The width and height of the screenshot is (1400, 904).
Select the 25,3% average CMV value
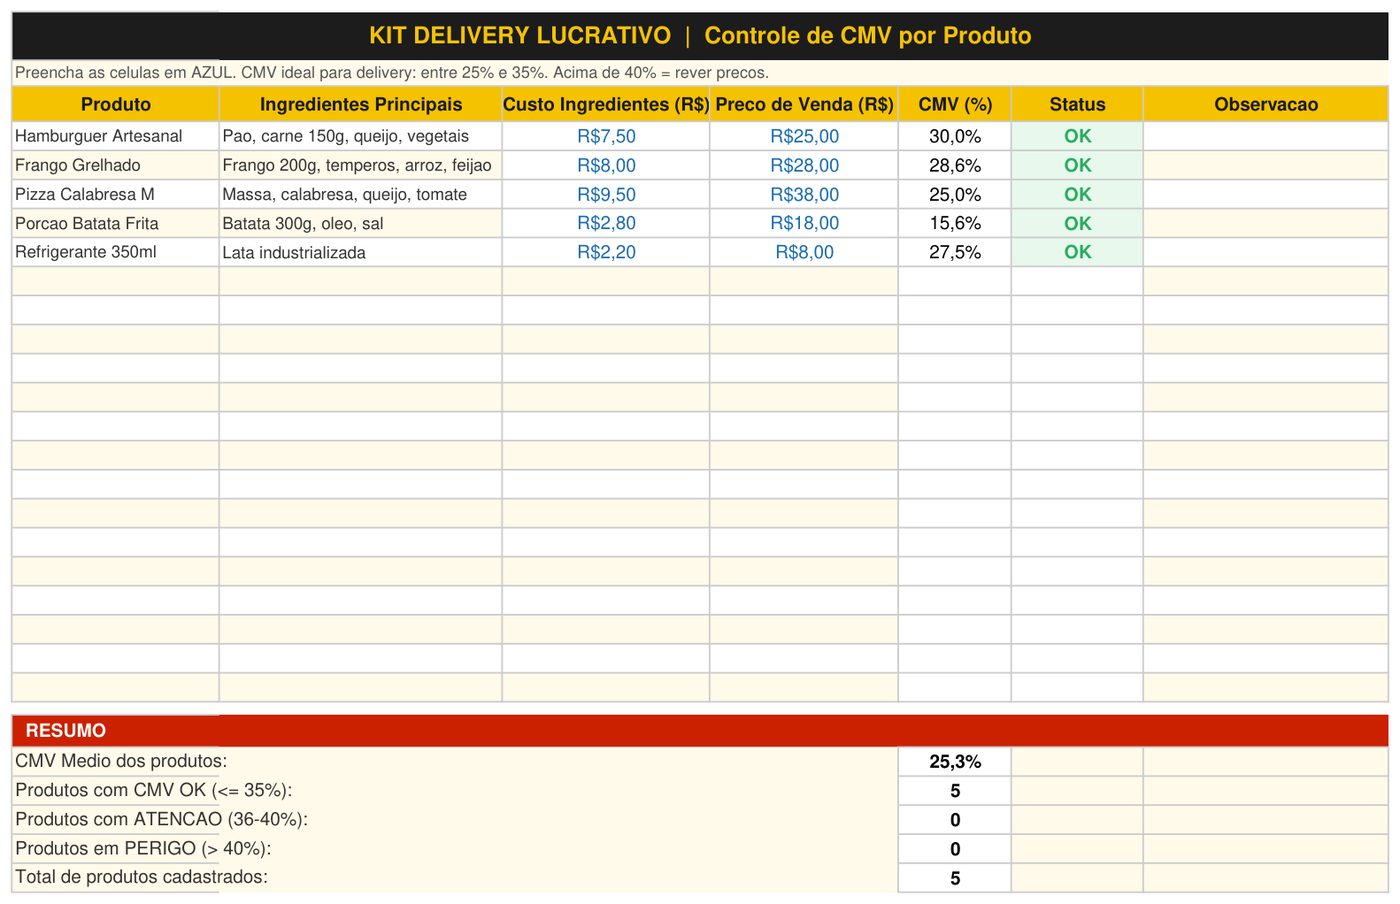(x=955, y=761)
